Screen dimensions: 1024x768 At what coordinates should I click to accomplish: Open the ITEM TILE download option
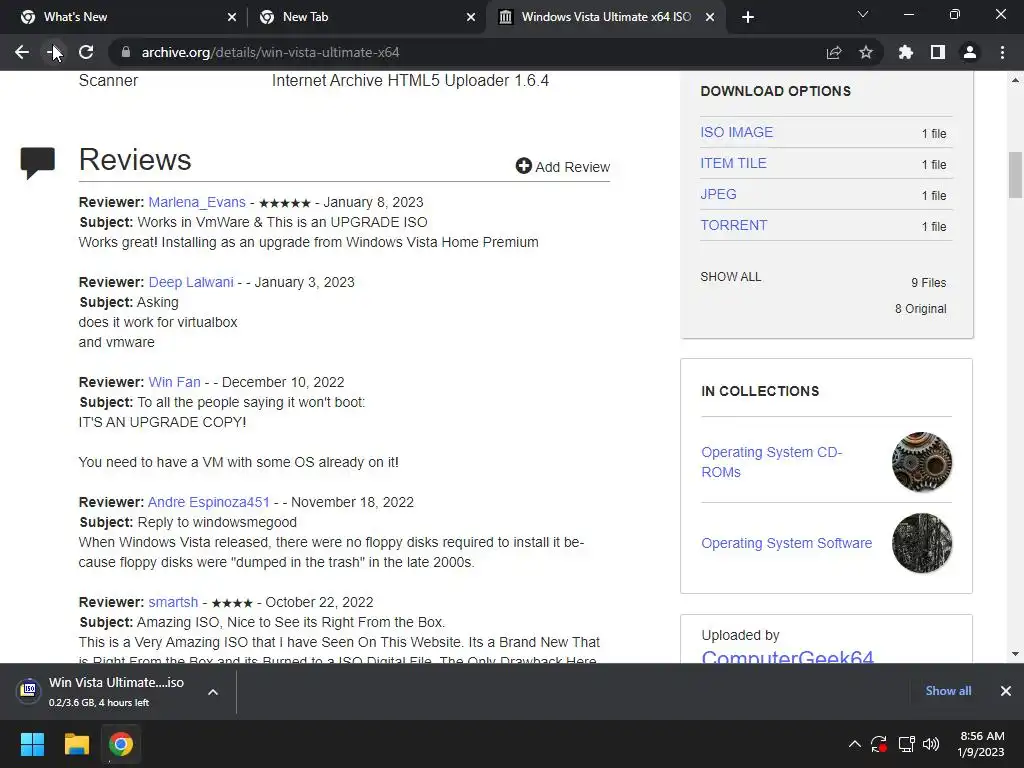point(733,163)
